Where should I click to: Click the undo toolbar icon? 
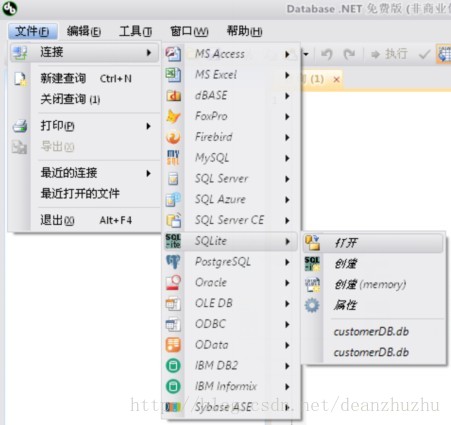pos(327,54)
